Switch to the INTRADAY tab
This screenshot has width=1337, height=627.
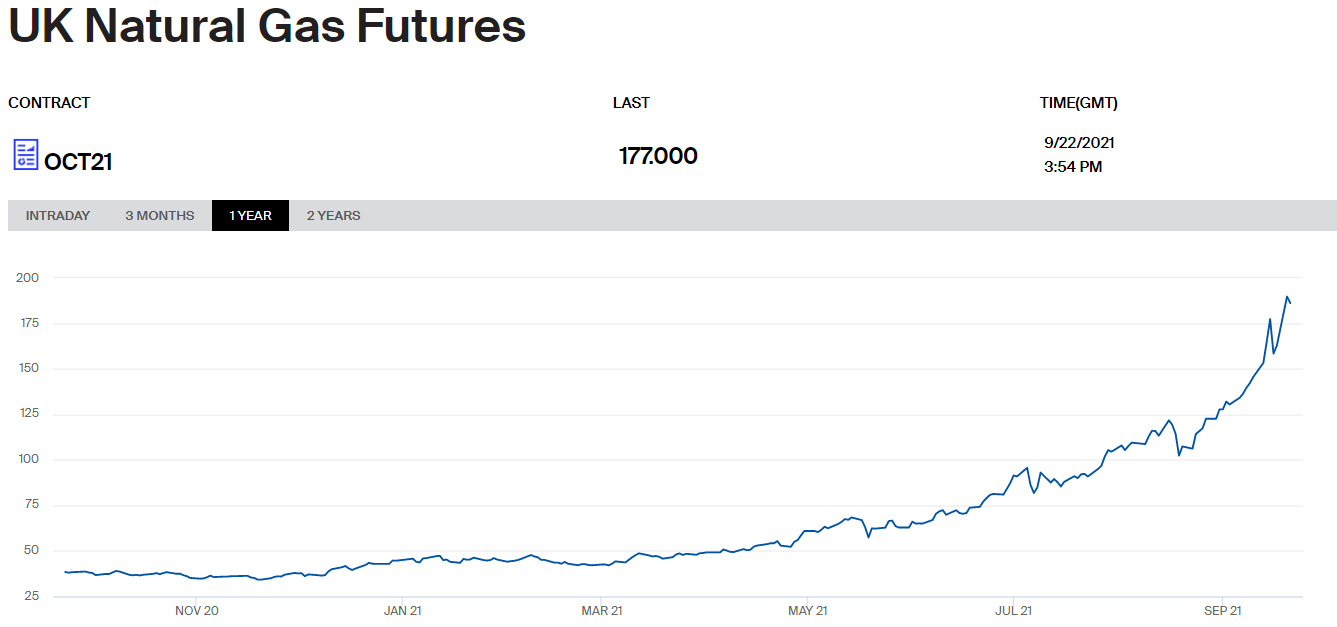pos(58,216)
